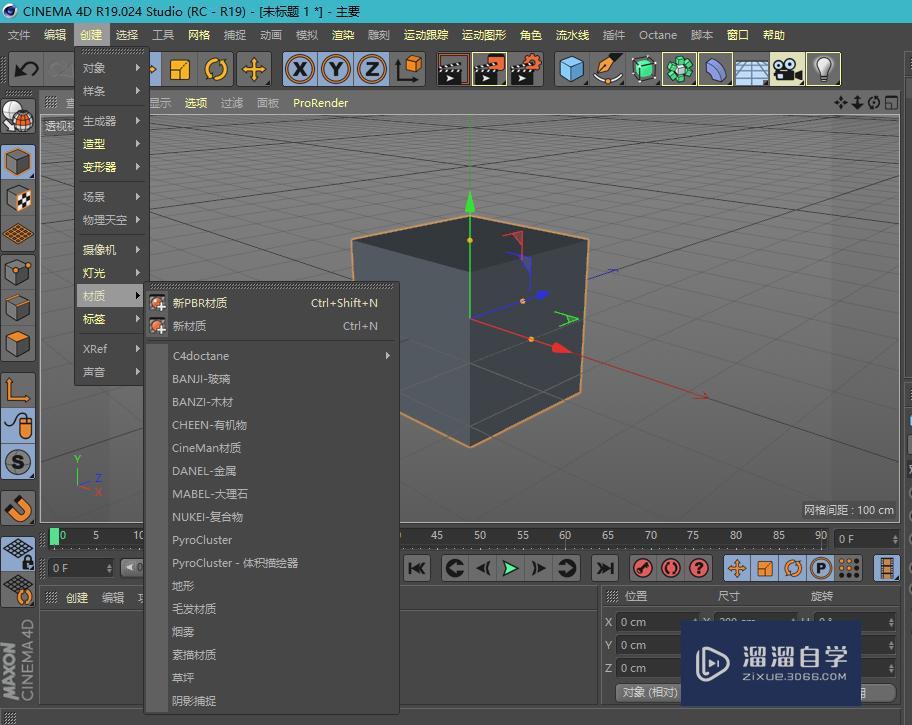Image resolution: width=912 pixels, height=725 pixels.
Task: Open 渲染 menu in menu bar
Action: [x=343, y=35]
